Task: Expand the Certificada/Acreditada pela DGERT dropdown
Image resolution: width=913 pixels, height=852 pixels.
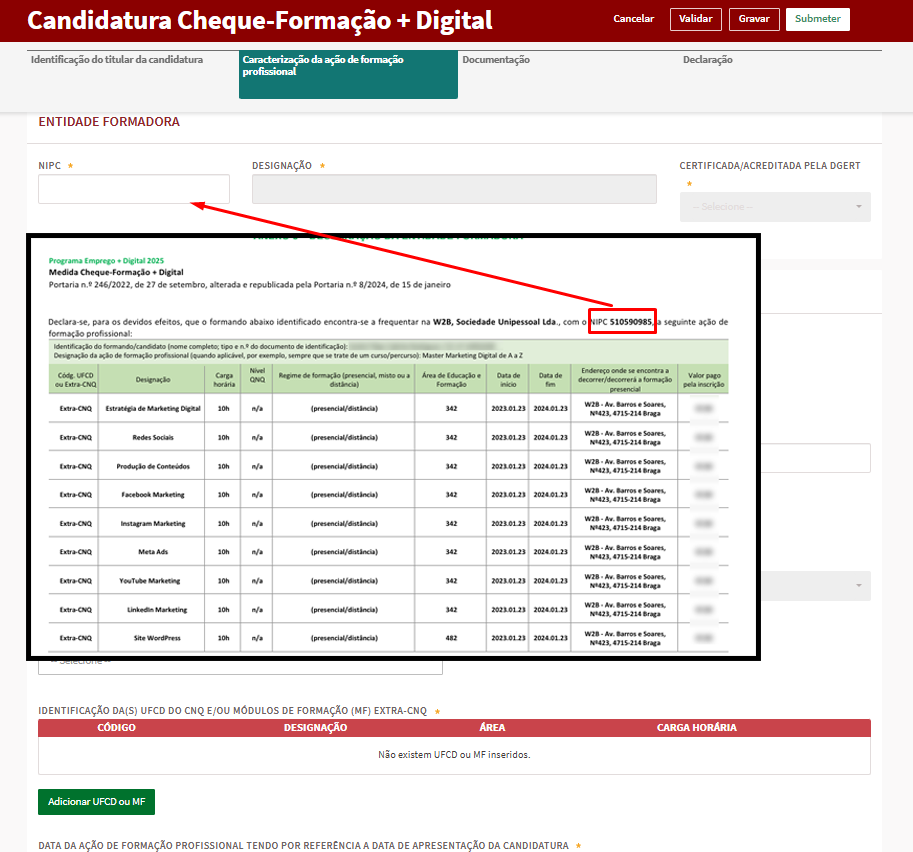Action: point(774,206)
